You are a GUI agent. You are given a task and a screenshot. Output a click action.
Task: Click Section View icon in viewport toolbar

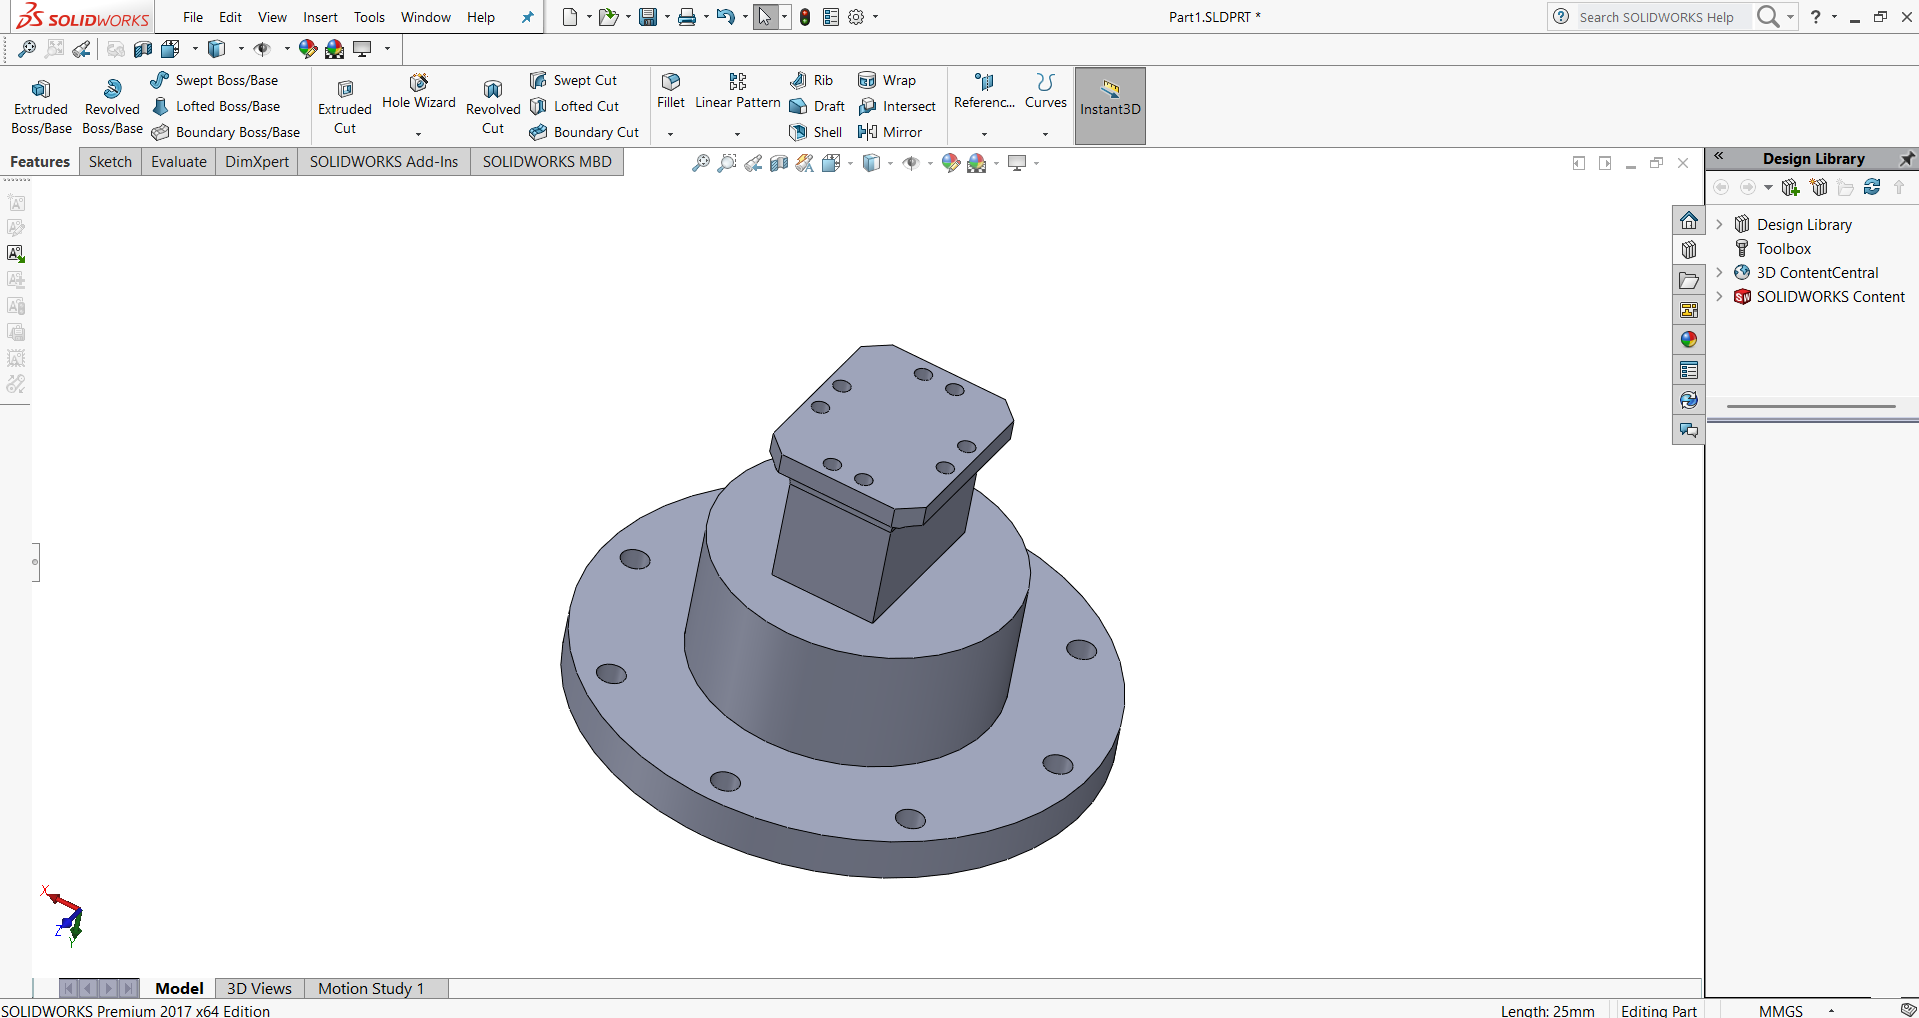pyautogui.click(x=779, y=163)
